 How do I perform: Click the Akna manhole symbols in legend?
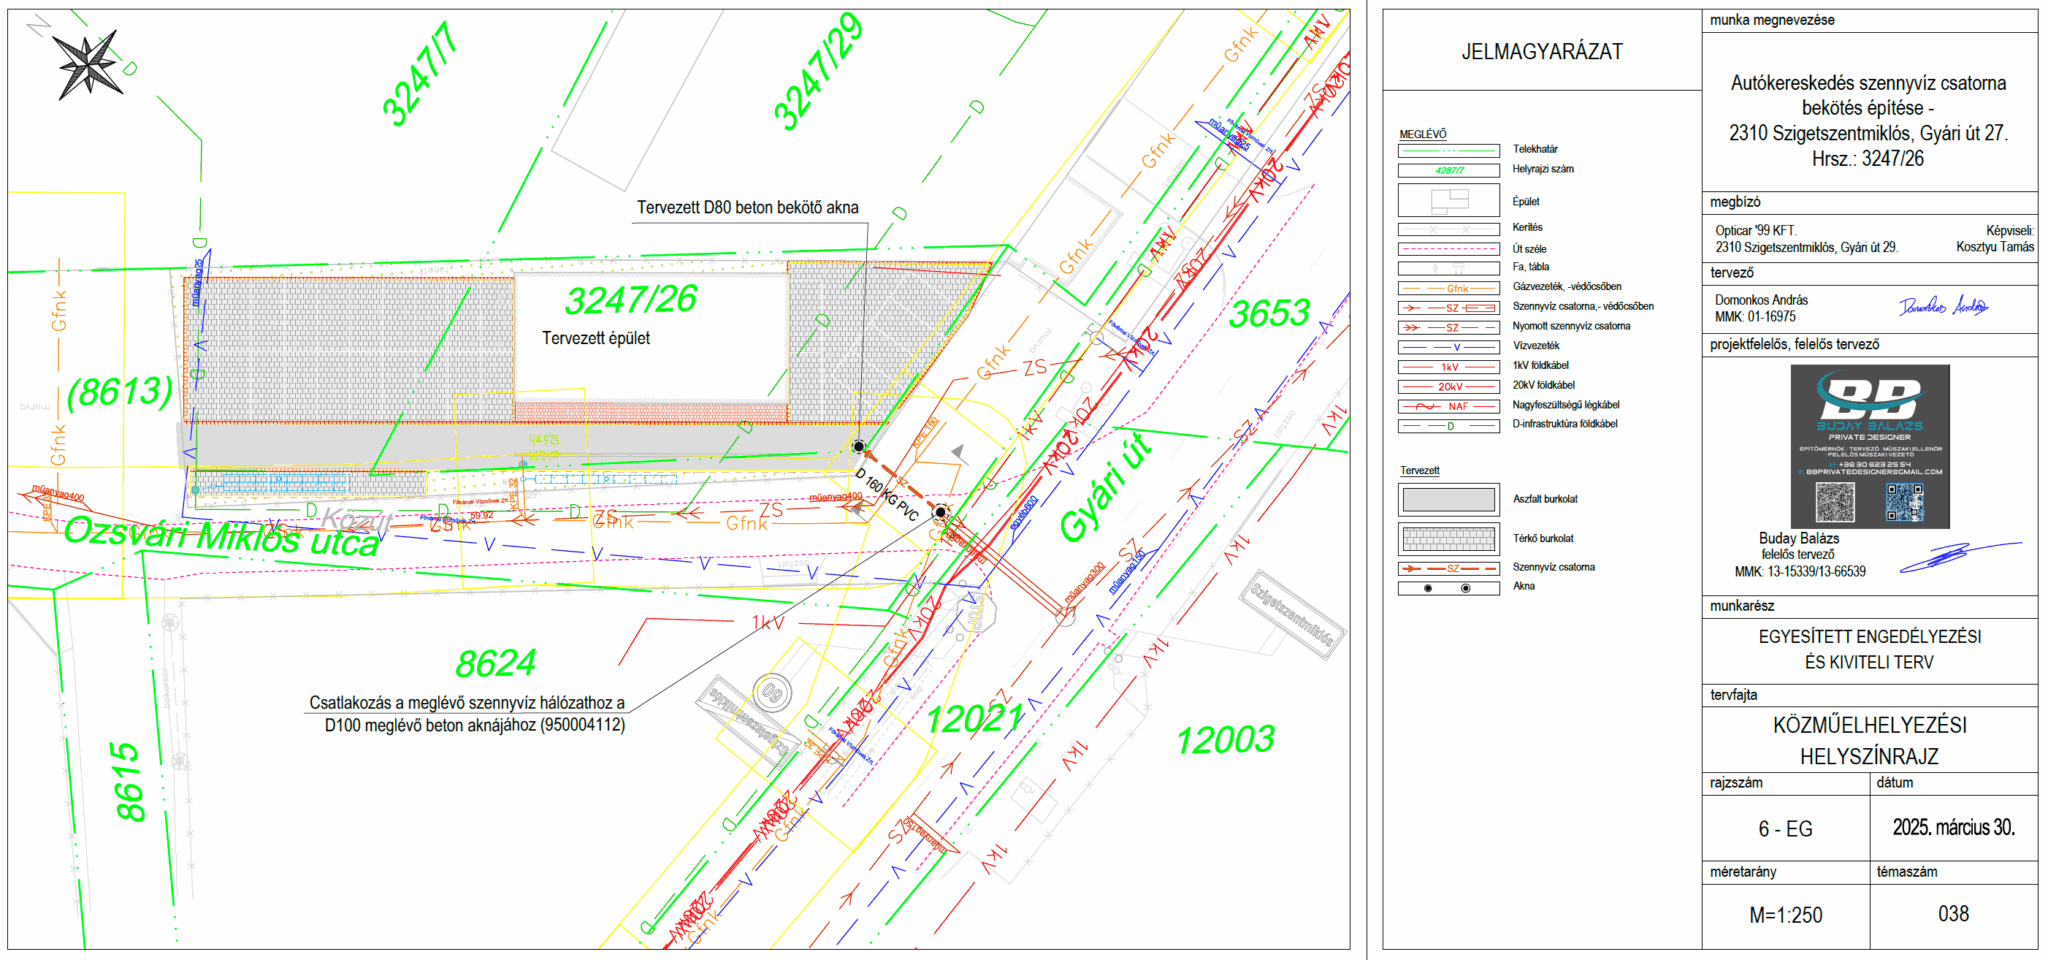pyautogui.click(x=1448, y=588)
